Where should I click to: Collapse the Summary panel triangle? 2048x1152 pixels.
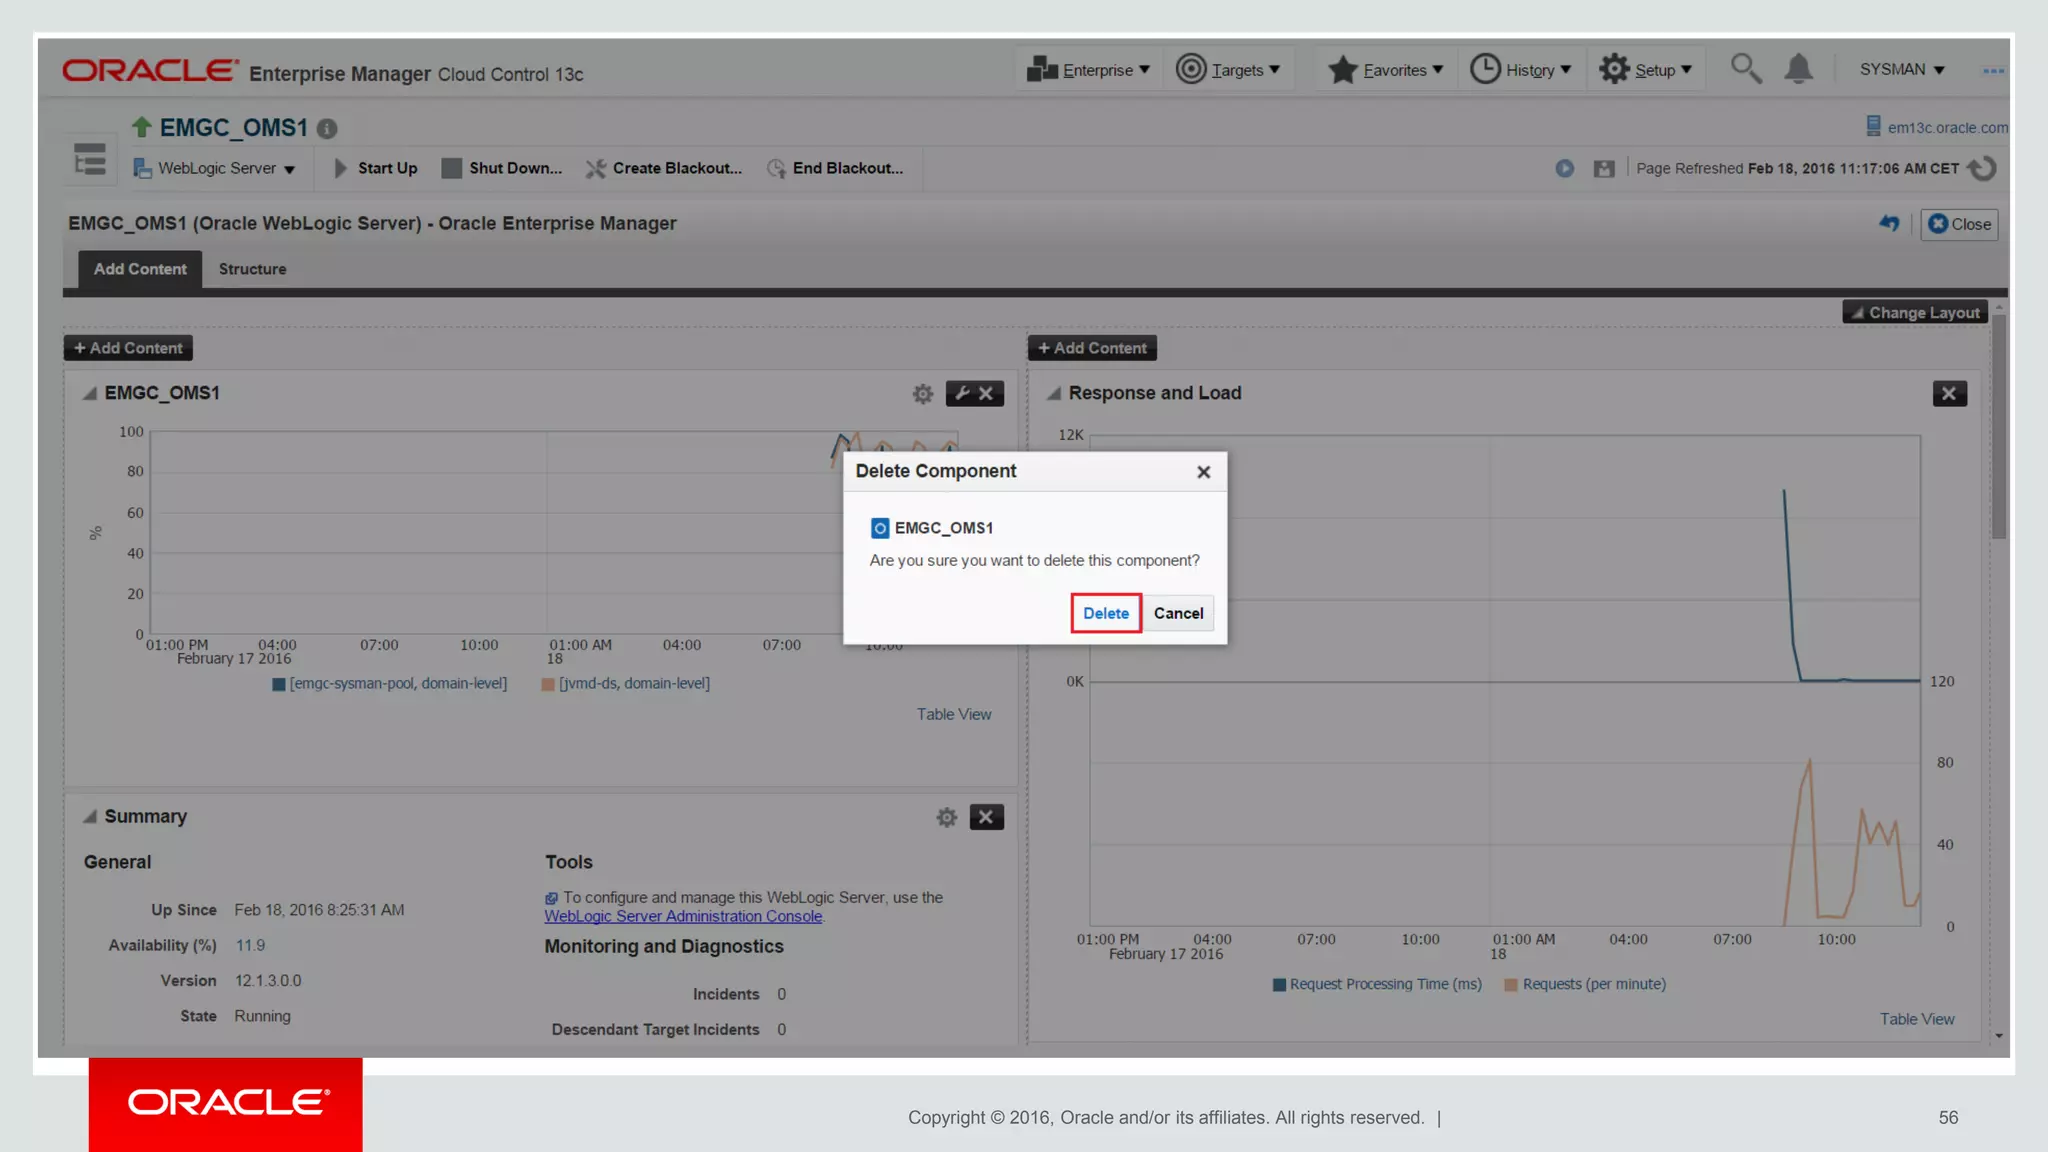(90, 816)
